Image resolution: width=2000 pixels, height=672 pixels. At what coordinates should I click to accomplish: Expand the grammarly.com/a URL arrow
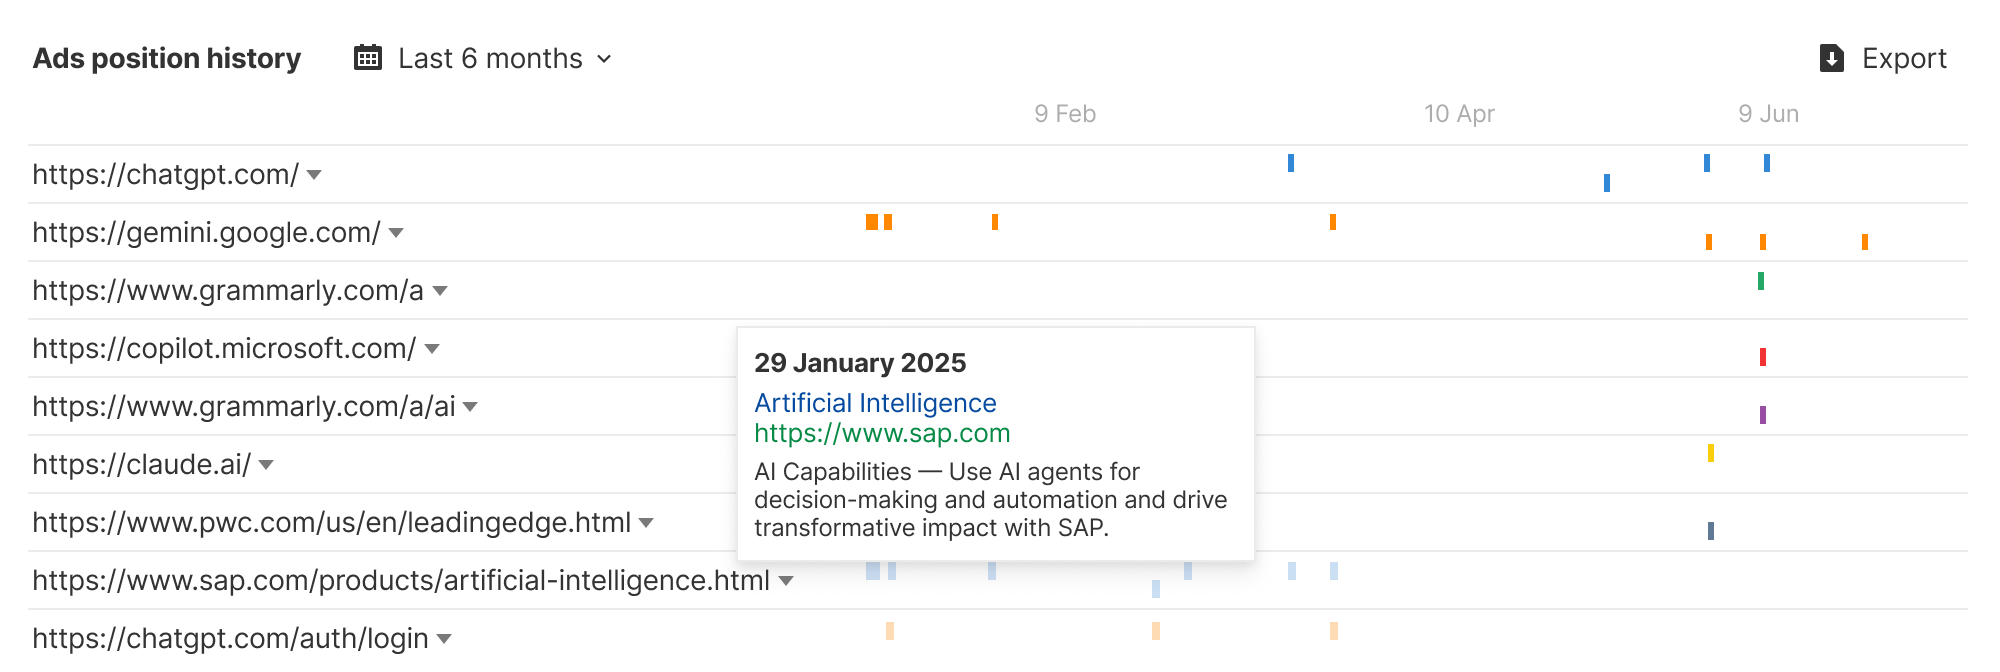click(x=440, y=291)
